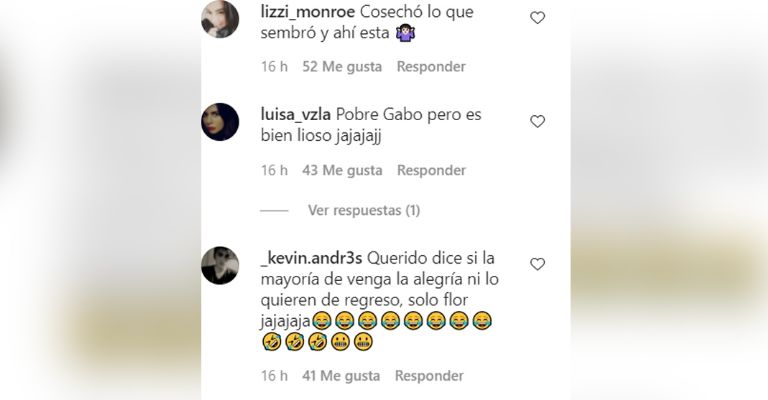Like lizzi_monroe's comment with heart icon
This screenshot has width=768, height=400.
coord(537,18)
